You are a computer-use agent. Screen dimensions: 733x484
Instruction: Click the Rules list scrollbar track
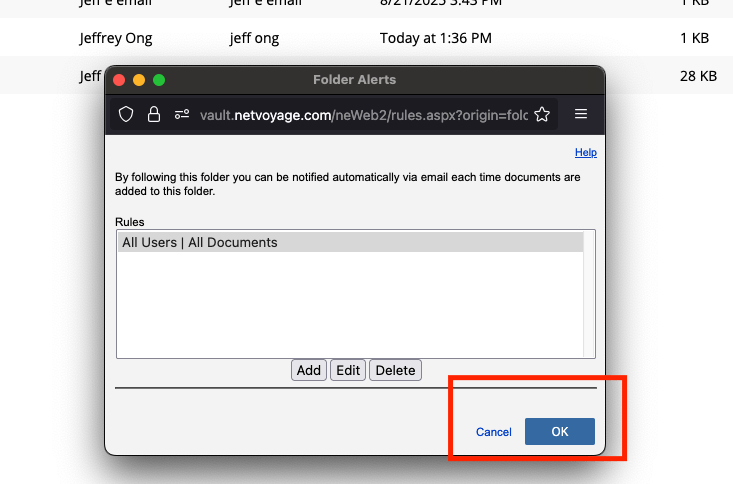tap(589, 294)
